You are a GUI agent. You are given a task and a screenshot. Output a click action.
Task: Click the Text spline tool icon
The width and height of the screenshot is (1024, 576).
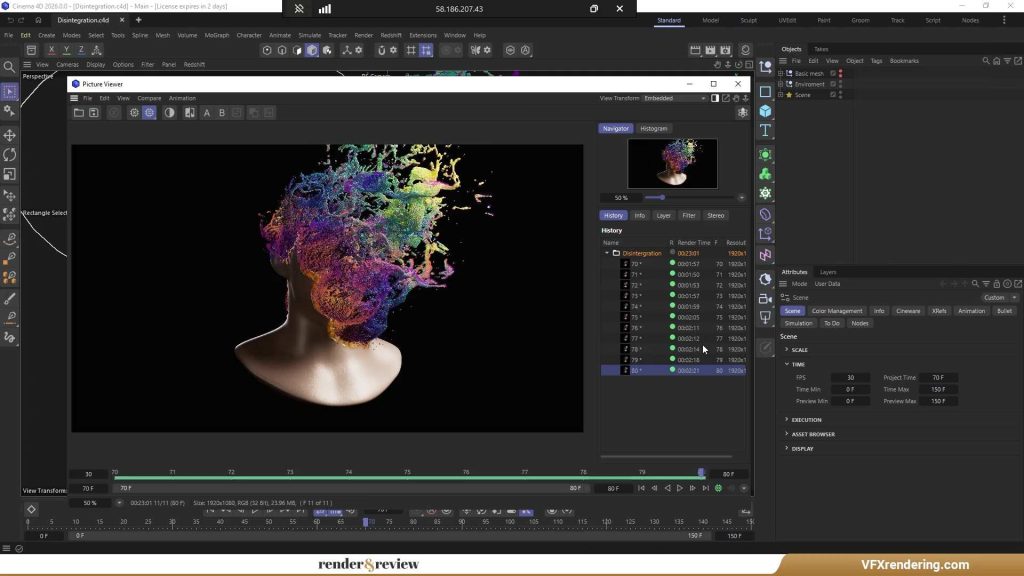pyautogui.click(x=765, y=131)
